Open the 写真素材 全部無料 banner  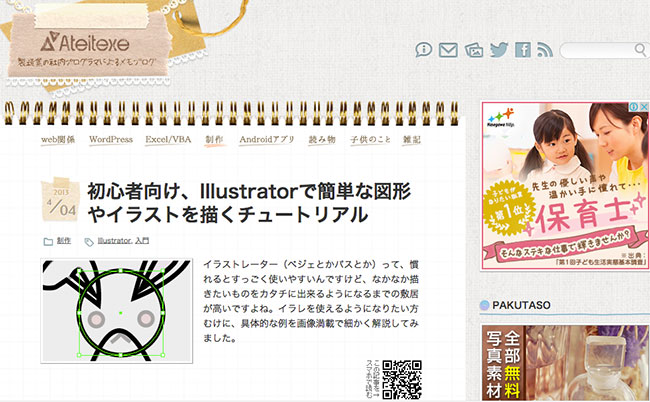(565, 363)
